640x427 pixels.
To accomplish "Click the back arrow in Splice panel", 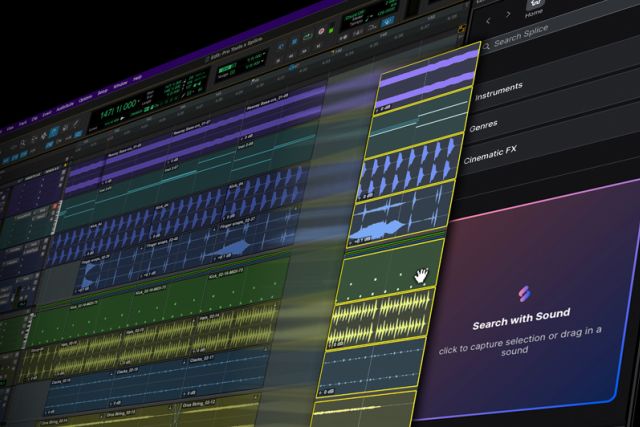I will 488,19.
